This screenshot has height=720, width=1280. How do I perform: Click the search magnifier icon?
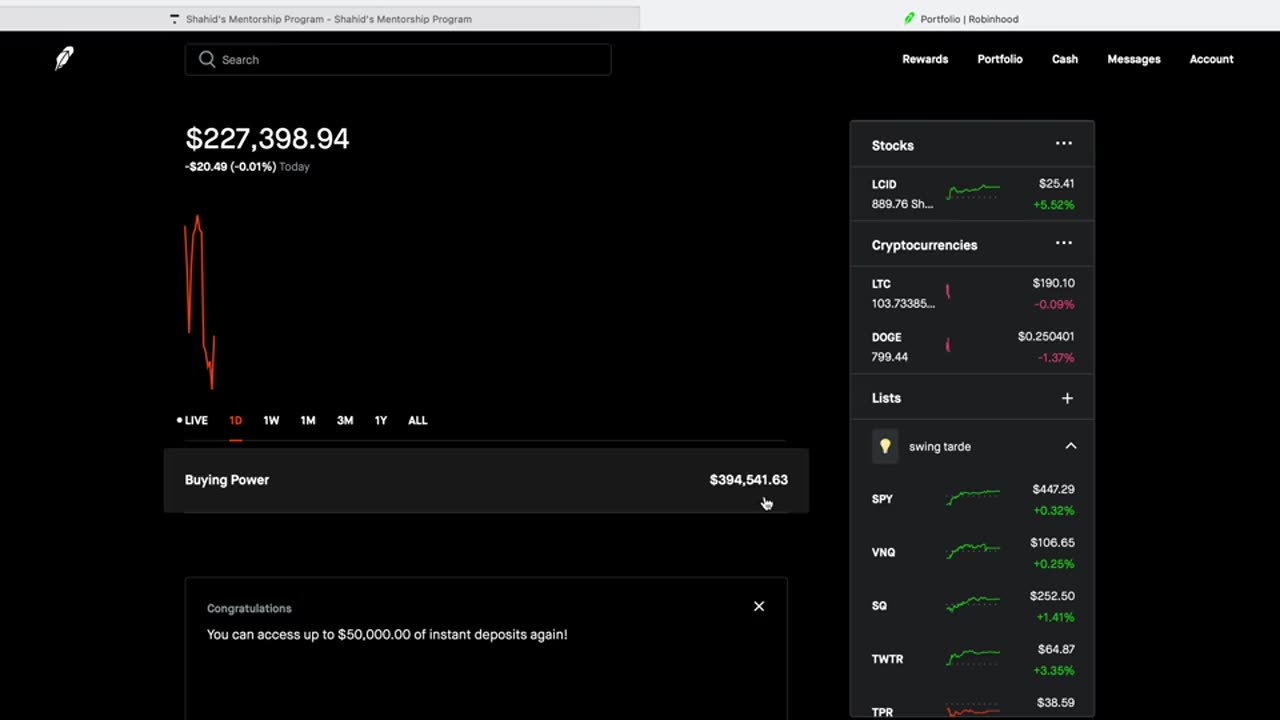(x=207, y=59)
